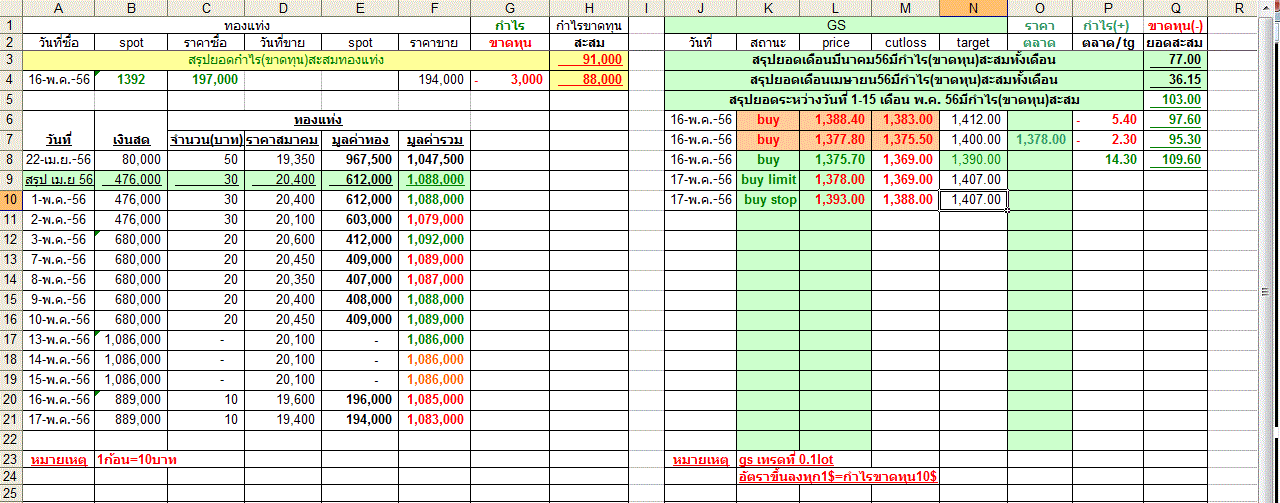
Task: Click the 77.00 March summary cell
Action: pyautogui.click(x=1175, y=61)
